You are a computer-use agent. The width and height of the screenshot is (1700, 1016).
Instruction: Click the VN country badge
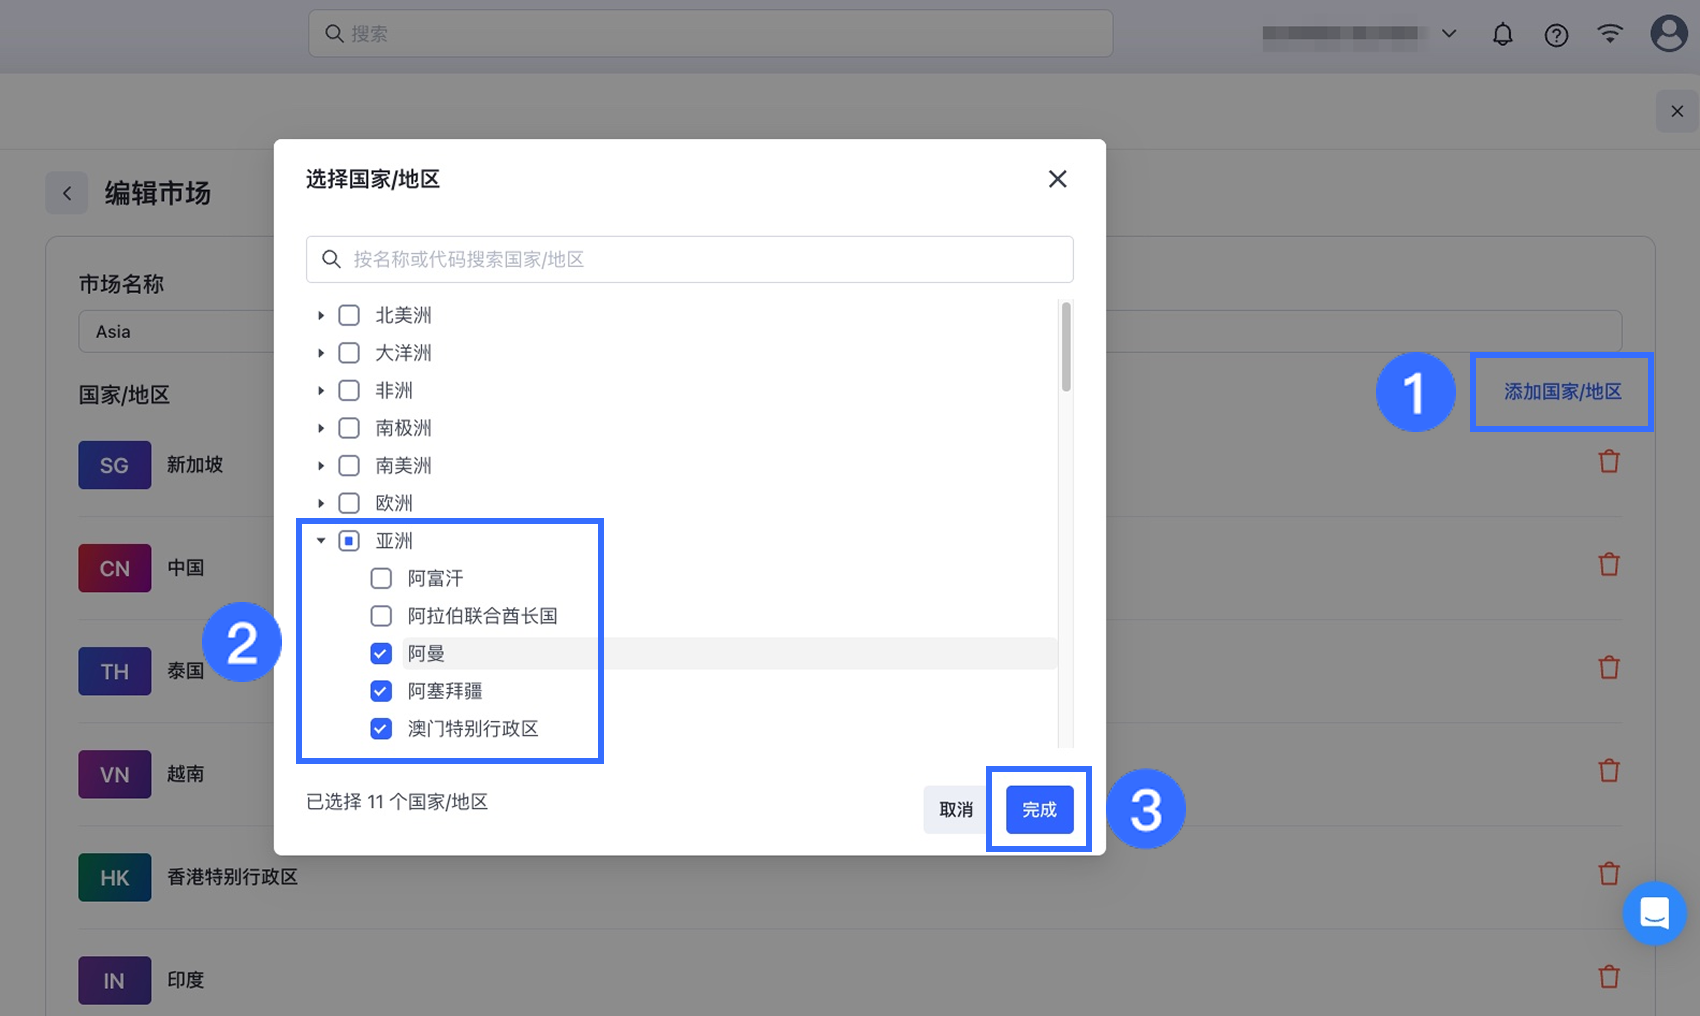tap(115, 774)
